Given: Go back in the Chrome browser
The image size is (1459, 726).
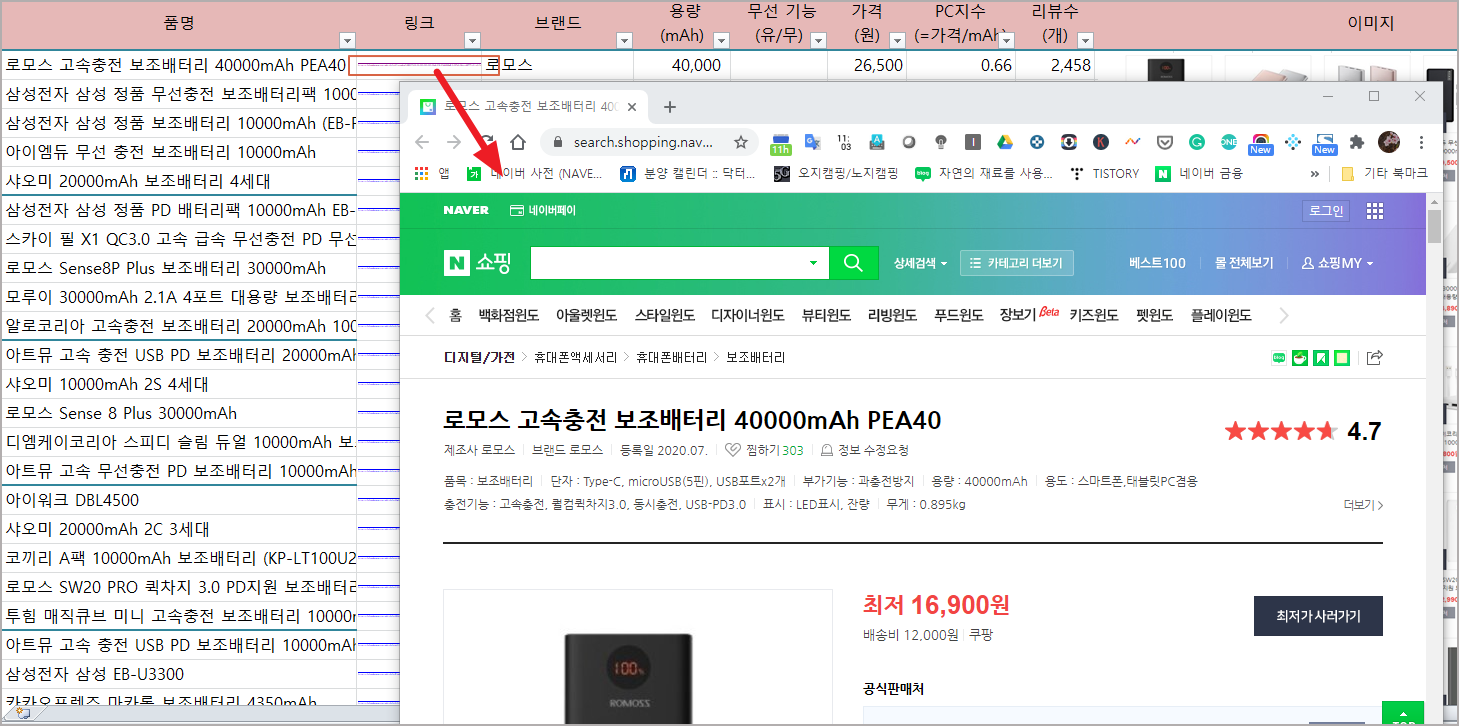Looking at the screenshot, I should tap(422, 142).
